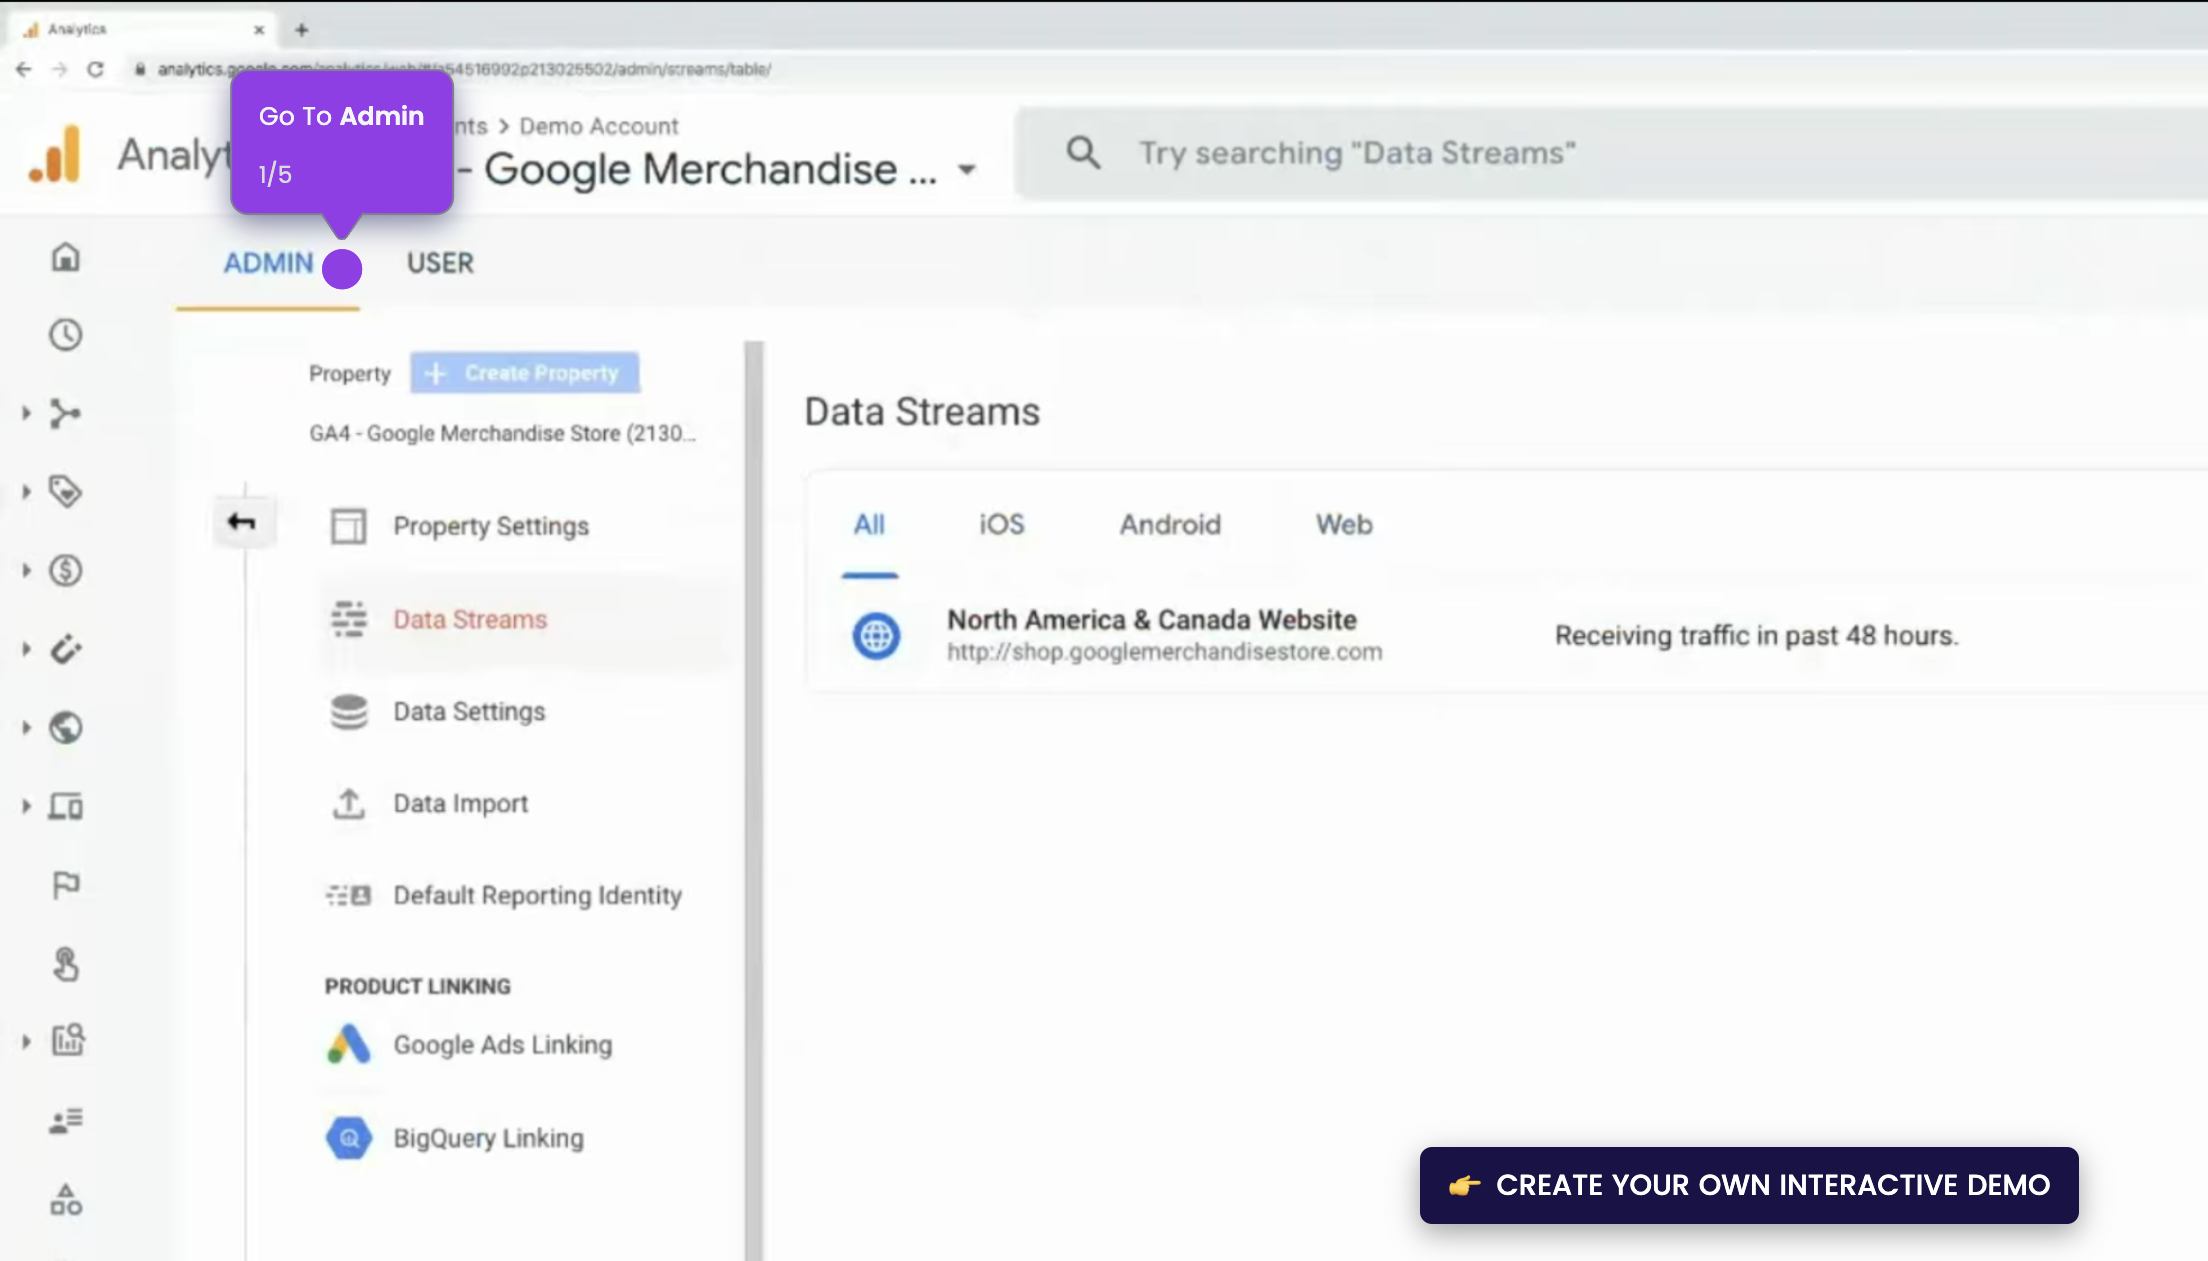Select the Data Streams menu item

(470, 619)
